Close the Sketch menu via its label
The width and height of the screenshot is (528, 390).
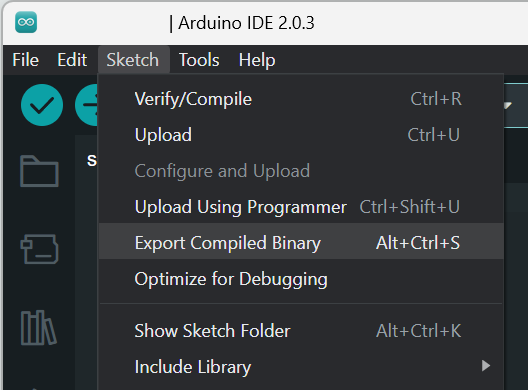point(133,60)
